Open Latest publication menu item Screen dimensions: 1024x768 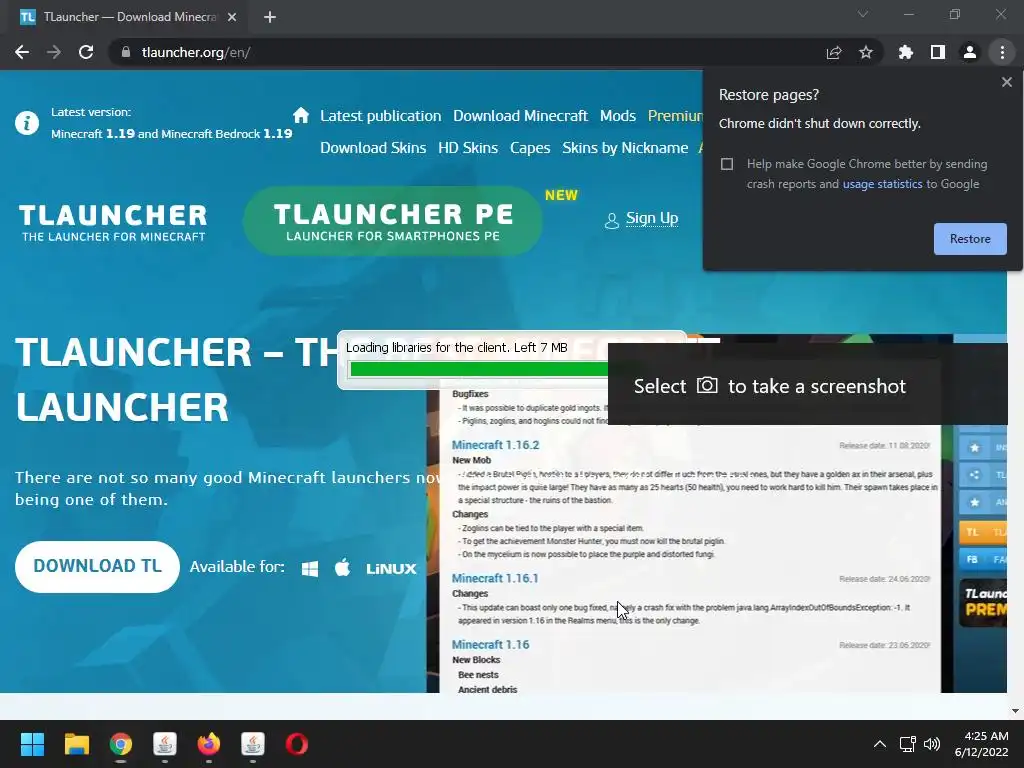tap(380, 116)
